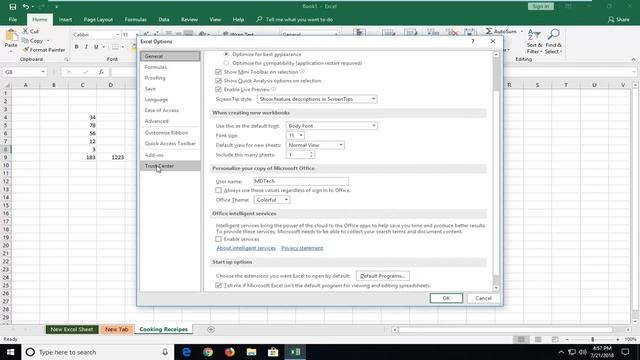Click the Cut scissors icon
Viewport: 640px width, 360px height.
[25, 31]
